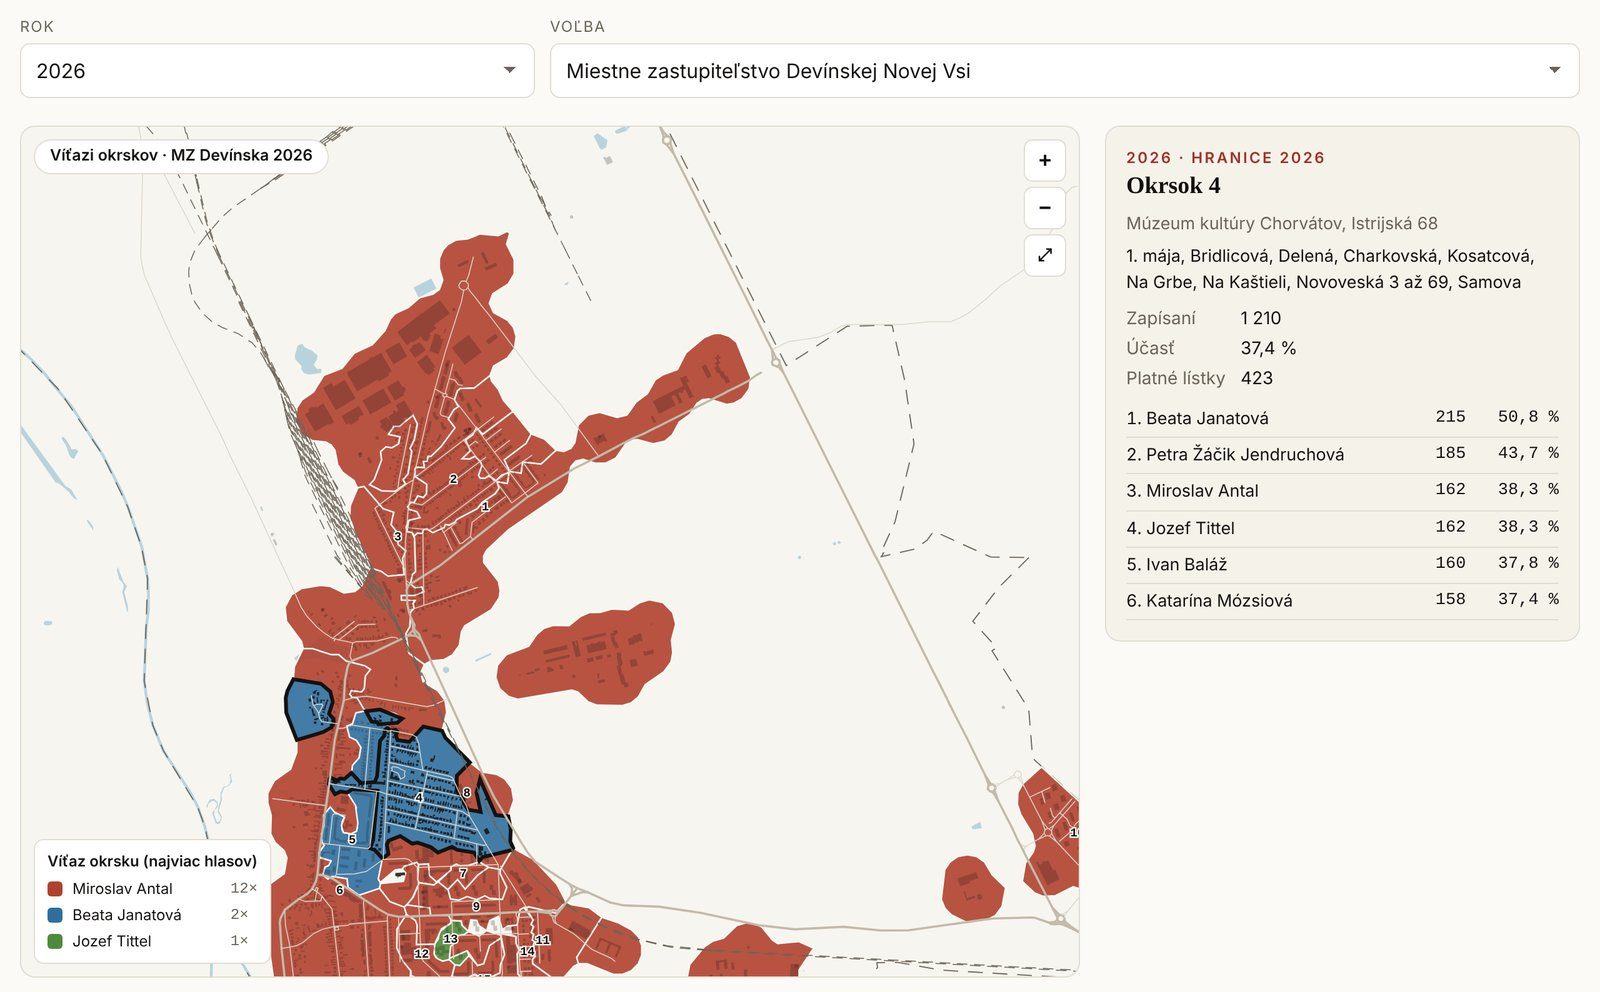Select district 3 label on the map
Viewport: 1600px width, 992px height.
pos(397,537)
